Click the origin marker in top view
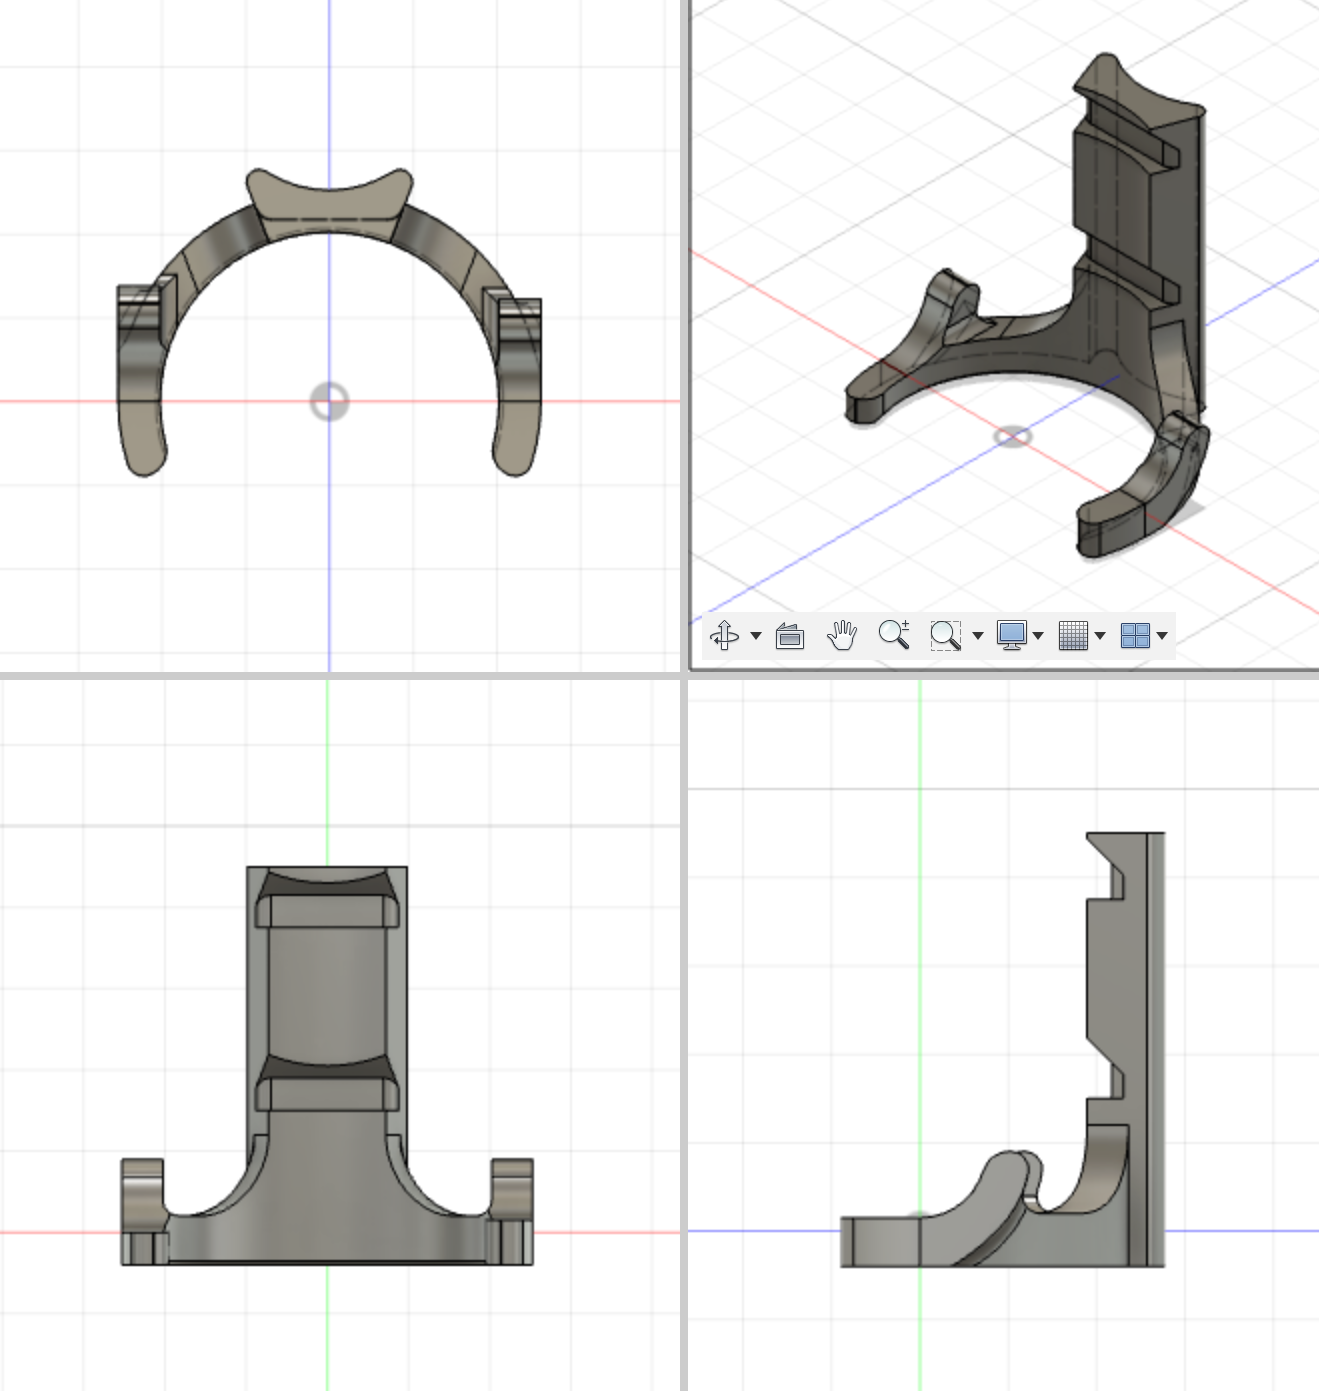Viewport: 1319px width, 1391px height. (x=329, y=402)
